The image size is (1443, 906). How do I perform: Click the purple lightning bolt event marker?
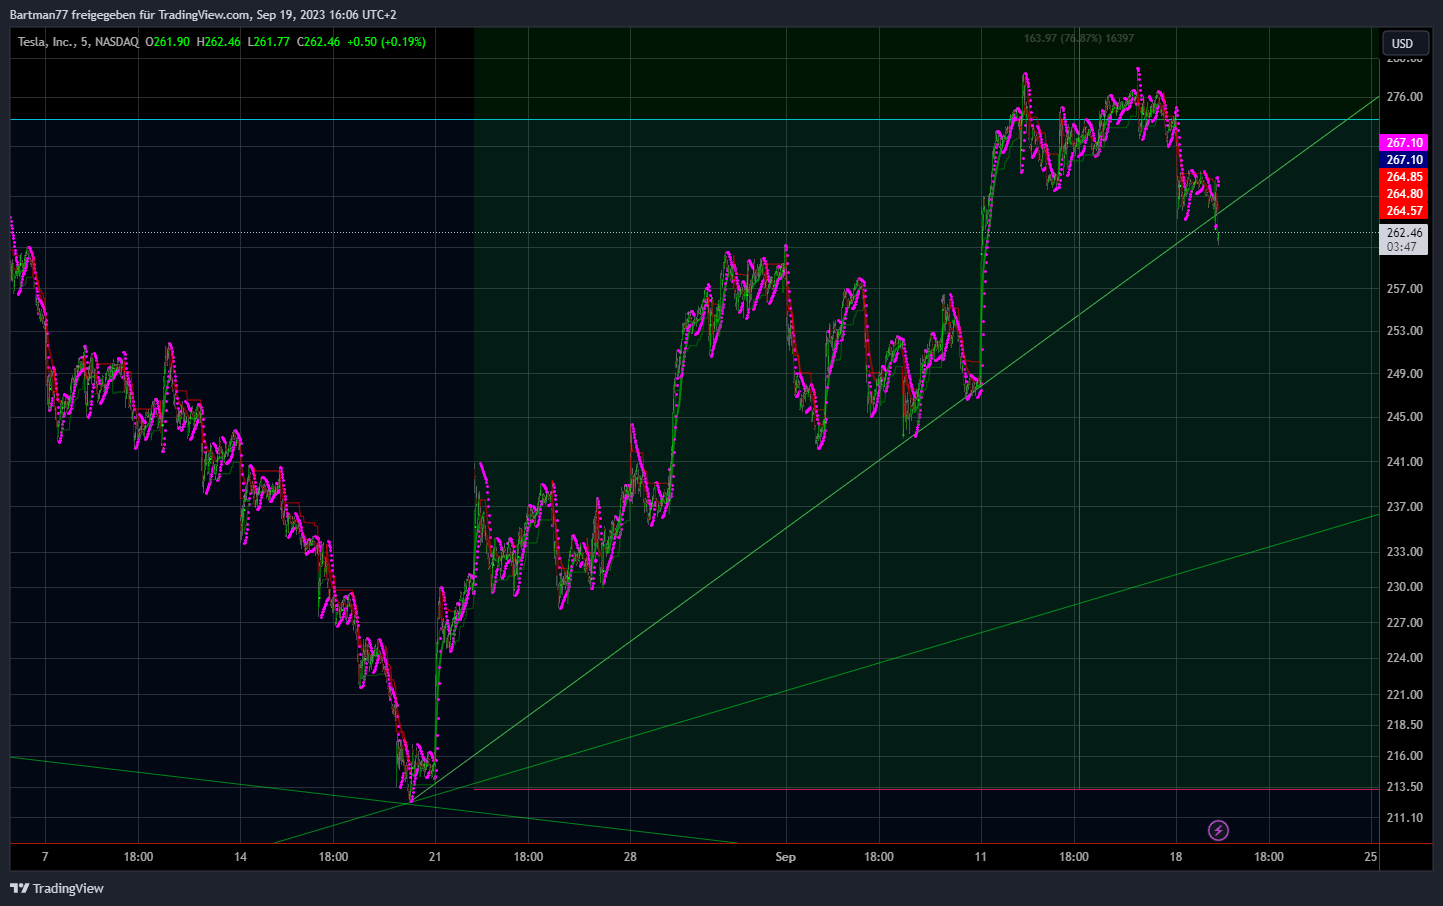click(1218, 830)
